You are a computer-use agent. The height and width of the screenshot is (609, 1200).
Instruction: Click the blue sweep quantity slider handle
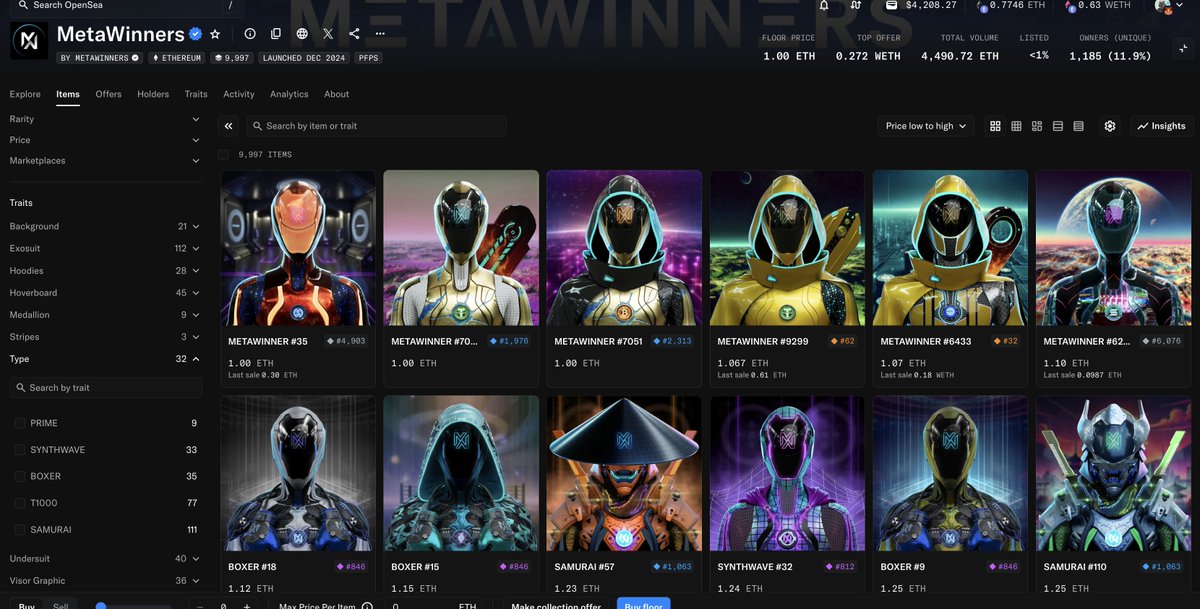101,606
